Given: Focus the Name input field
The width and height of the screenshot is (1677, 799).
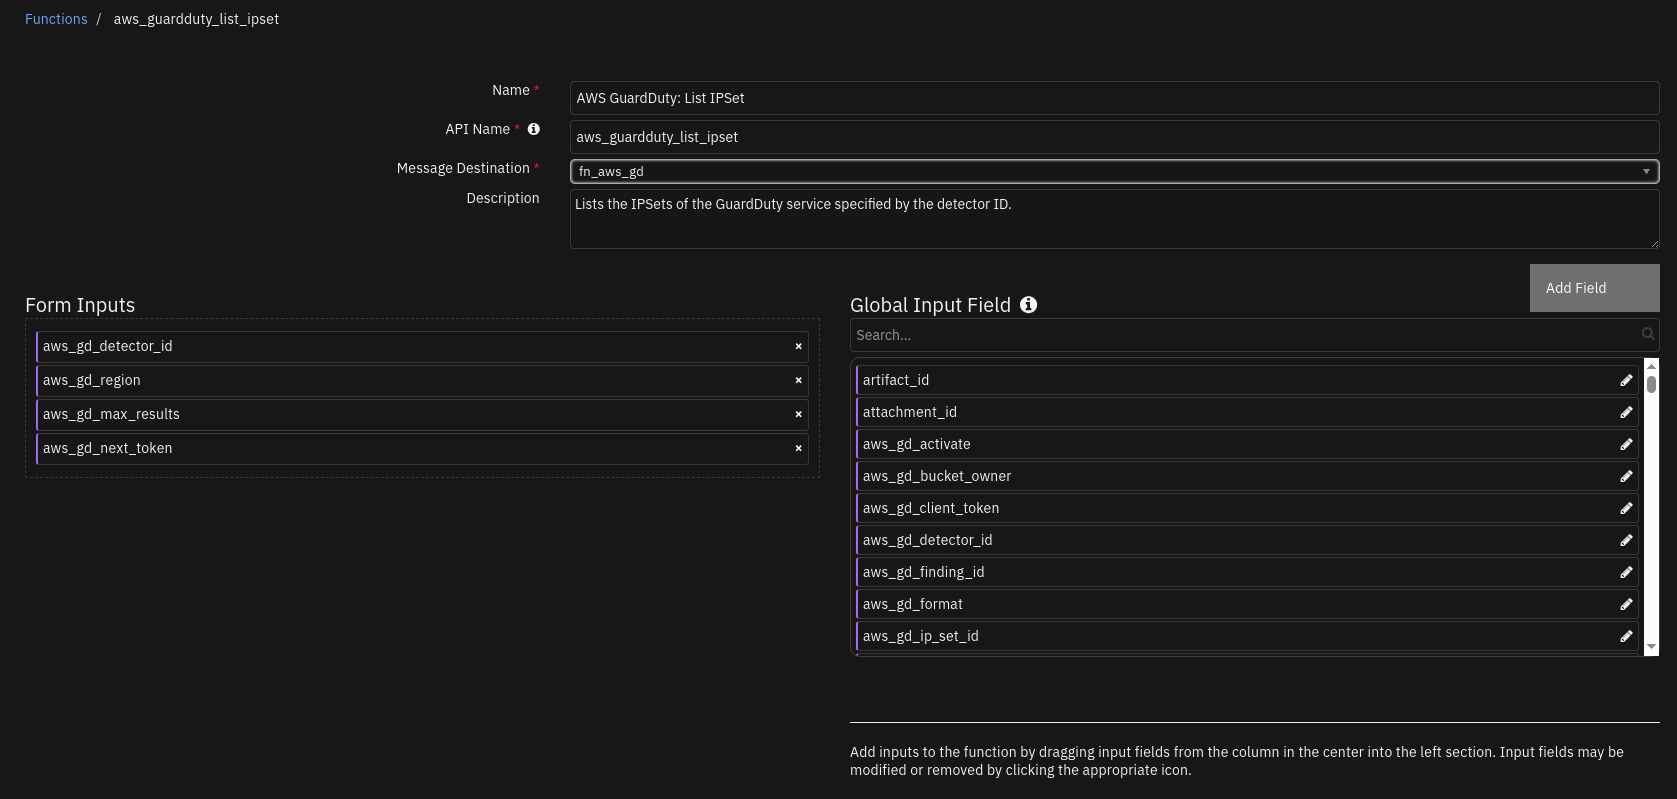Looking at the screenshot, I should click(x=1114, y=98).
